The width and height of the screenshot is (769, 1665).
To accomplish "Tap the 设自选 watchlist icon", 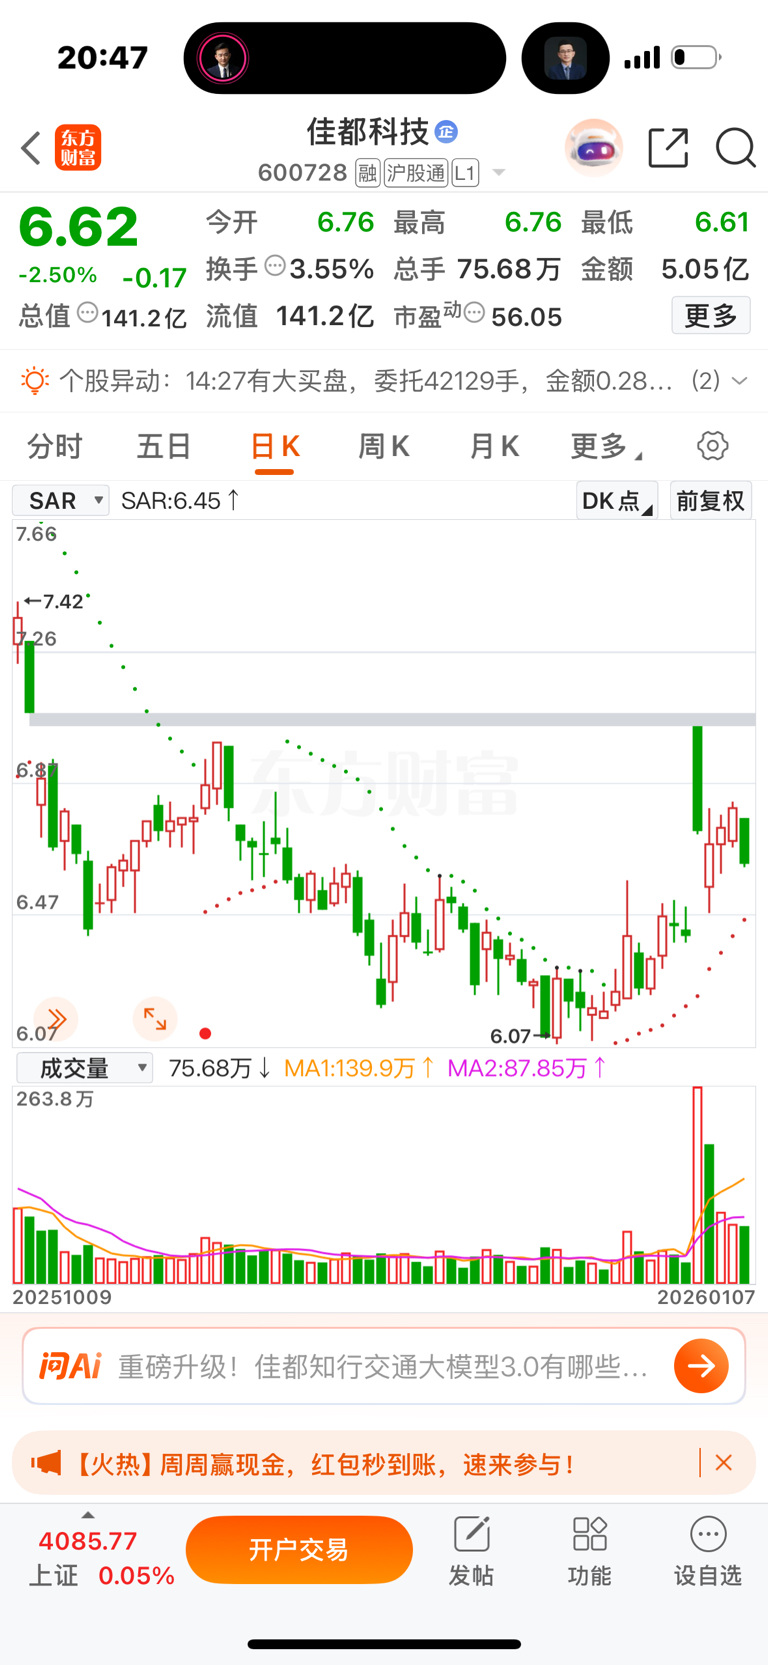I will [x=708, y=1551].
